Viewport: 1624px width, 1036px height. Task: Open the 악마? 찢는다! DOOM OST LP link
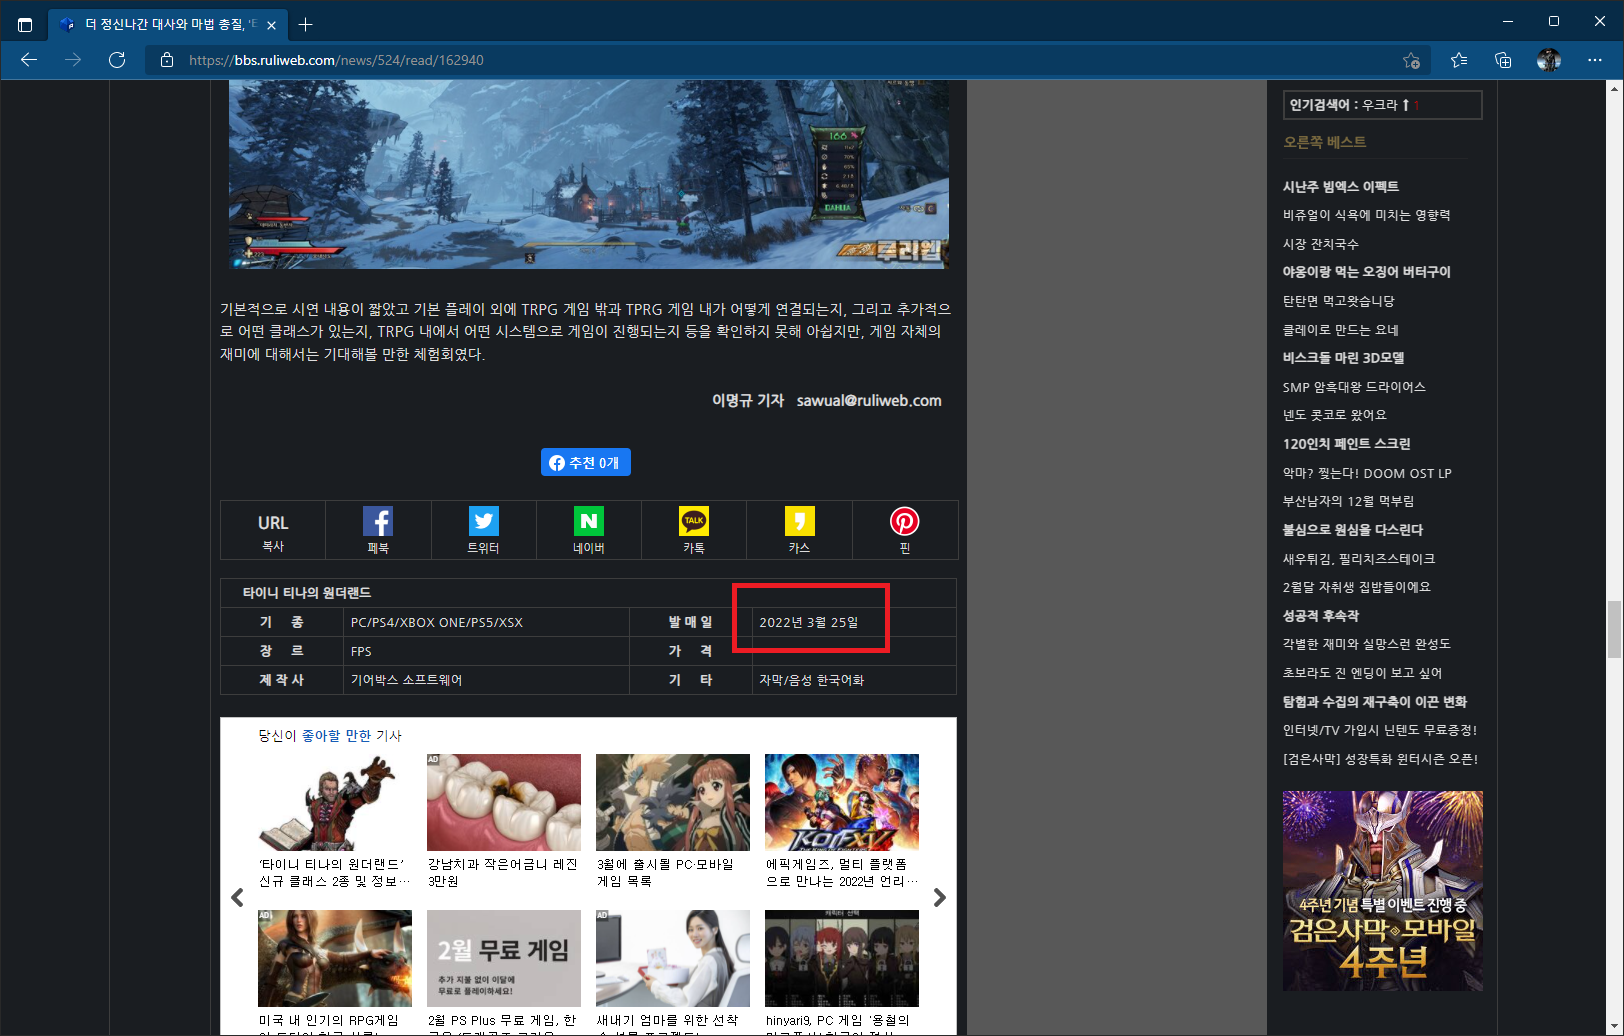pyautogui.click(x=1367, y=473)
